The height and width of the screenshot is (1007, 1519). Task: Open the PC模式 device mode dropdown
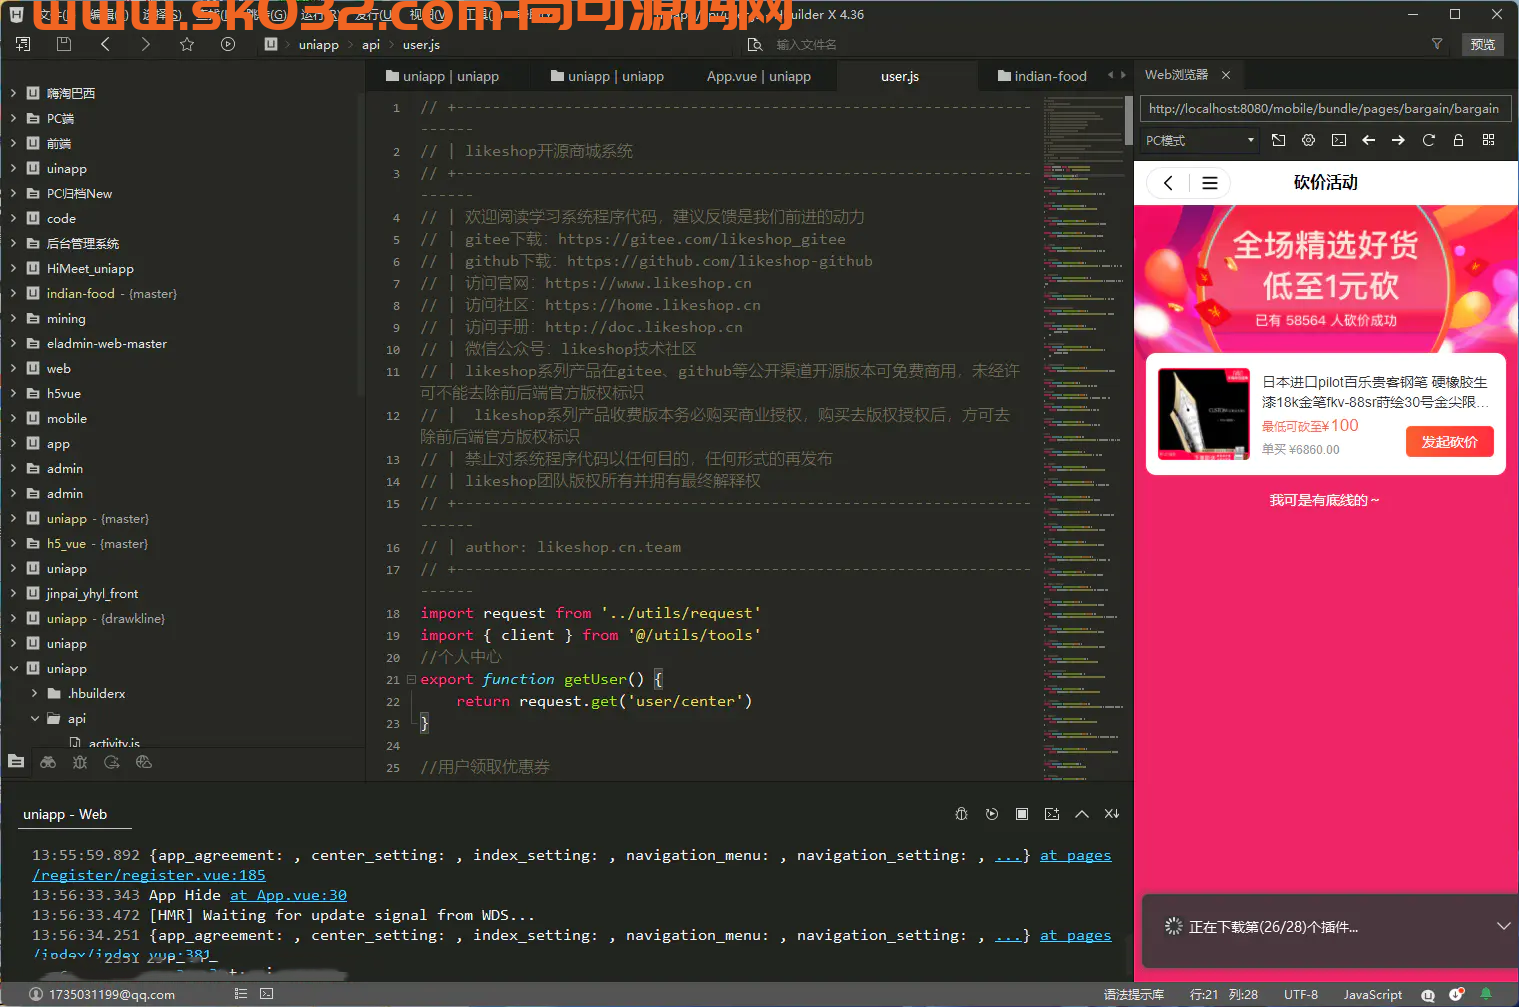(1200, 140)
